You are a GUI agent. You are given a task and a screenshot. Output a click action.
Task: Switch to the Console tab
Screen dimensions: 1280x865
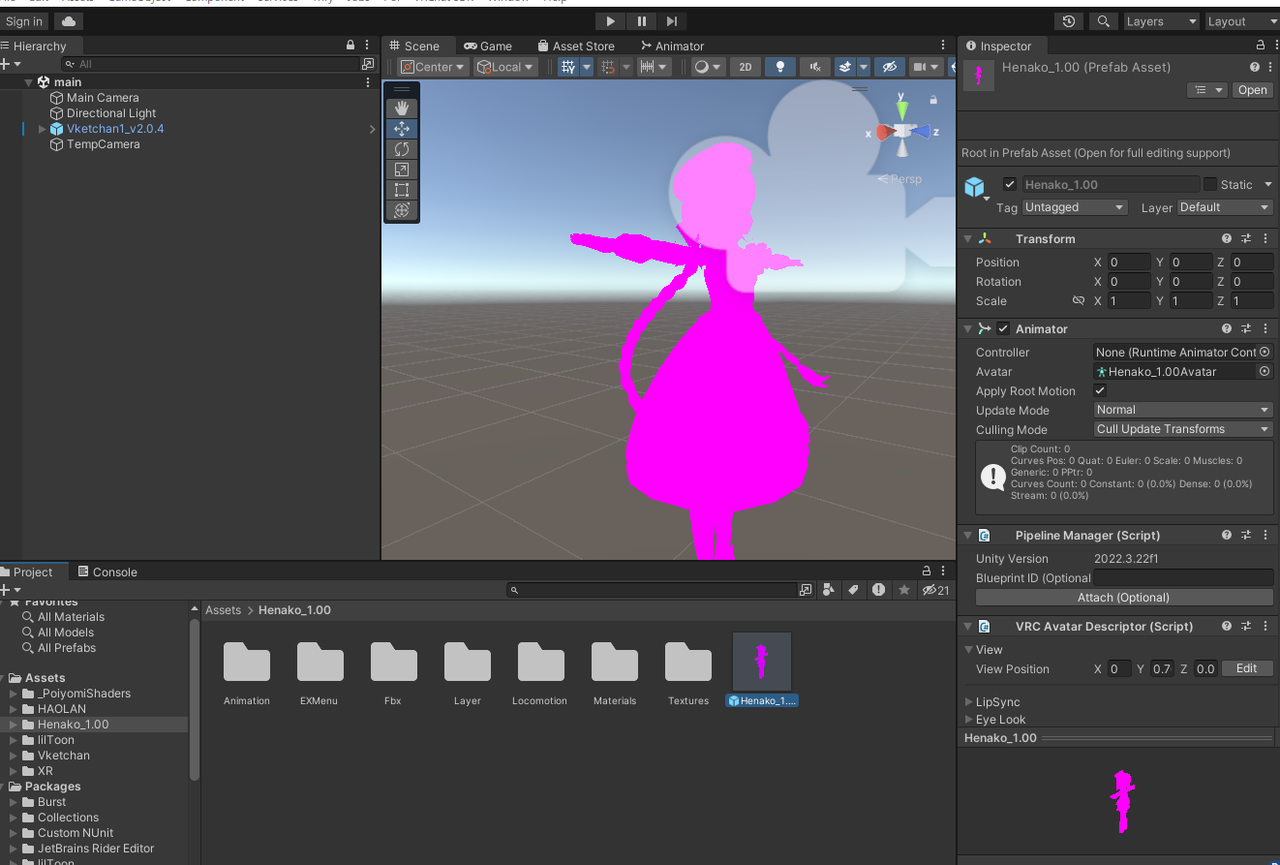(x=108, y=572)
